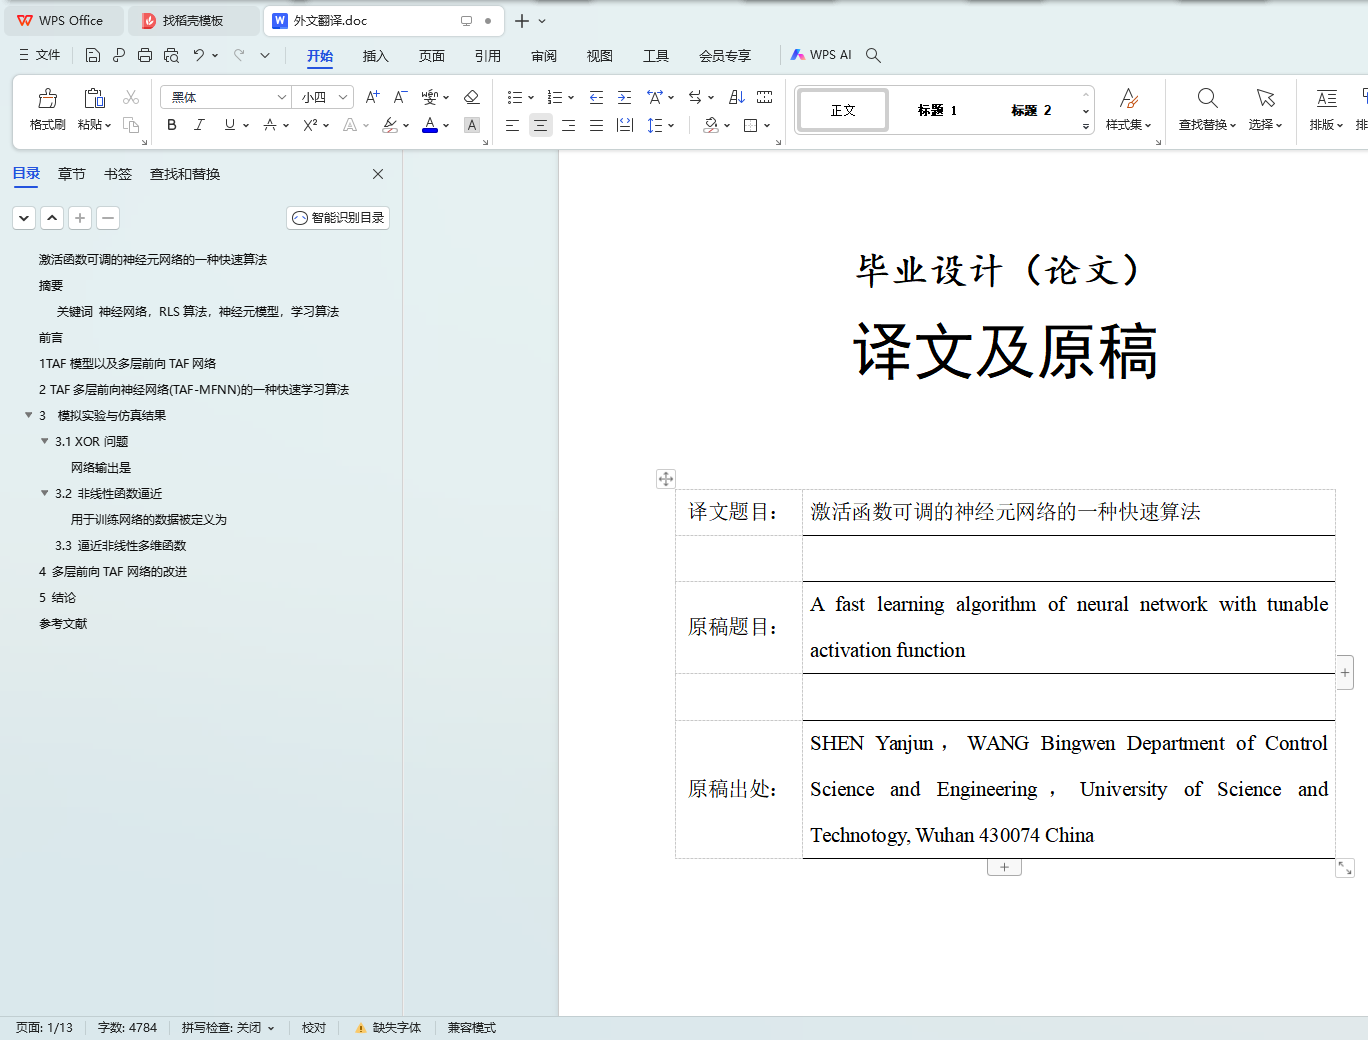Open the 章节 tab in navigation pane
The image size is (1368, 1040).
click(x=72, y=174)
